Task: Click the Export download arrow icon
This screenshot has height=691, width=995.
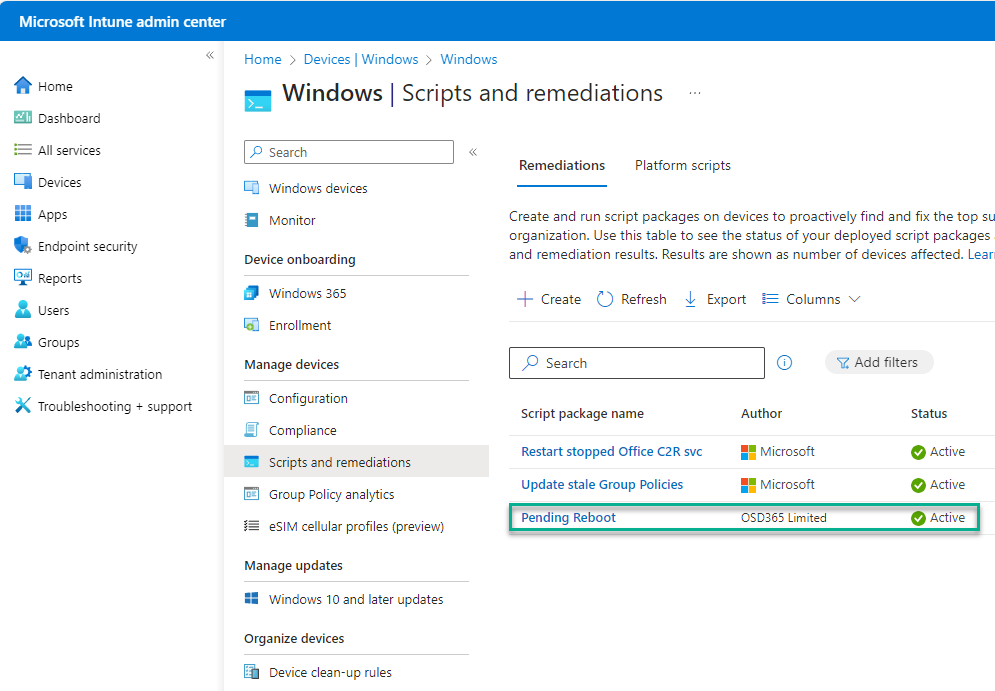Action: 690,299
